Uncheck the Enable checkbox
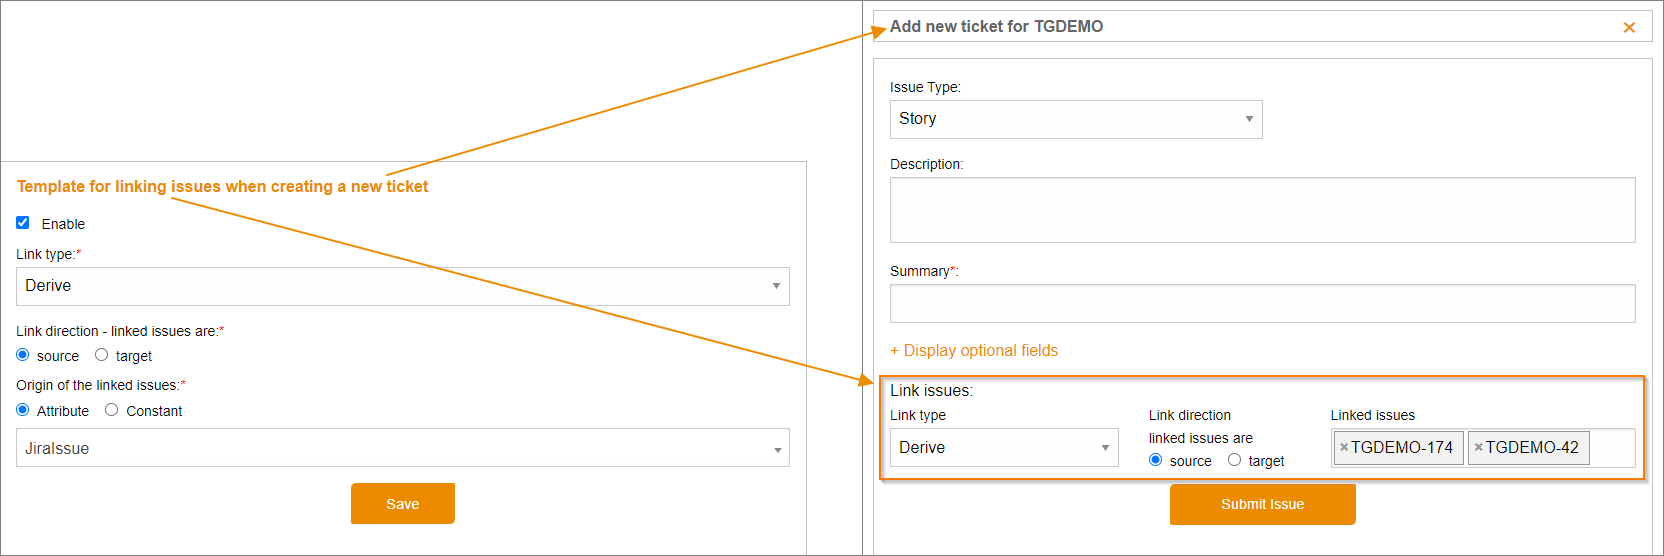Viewport: 1664px width, 556px height. pos(23,223)
